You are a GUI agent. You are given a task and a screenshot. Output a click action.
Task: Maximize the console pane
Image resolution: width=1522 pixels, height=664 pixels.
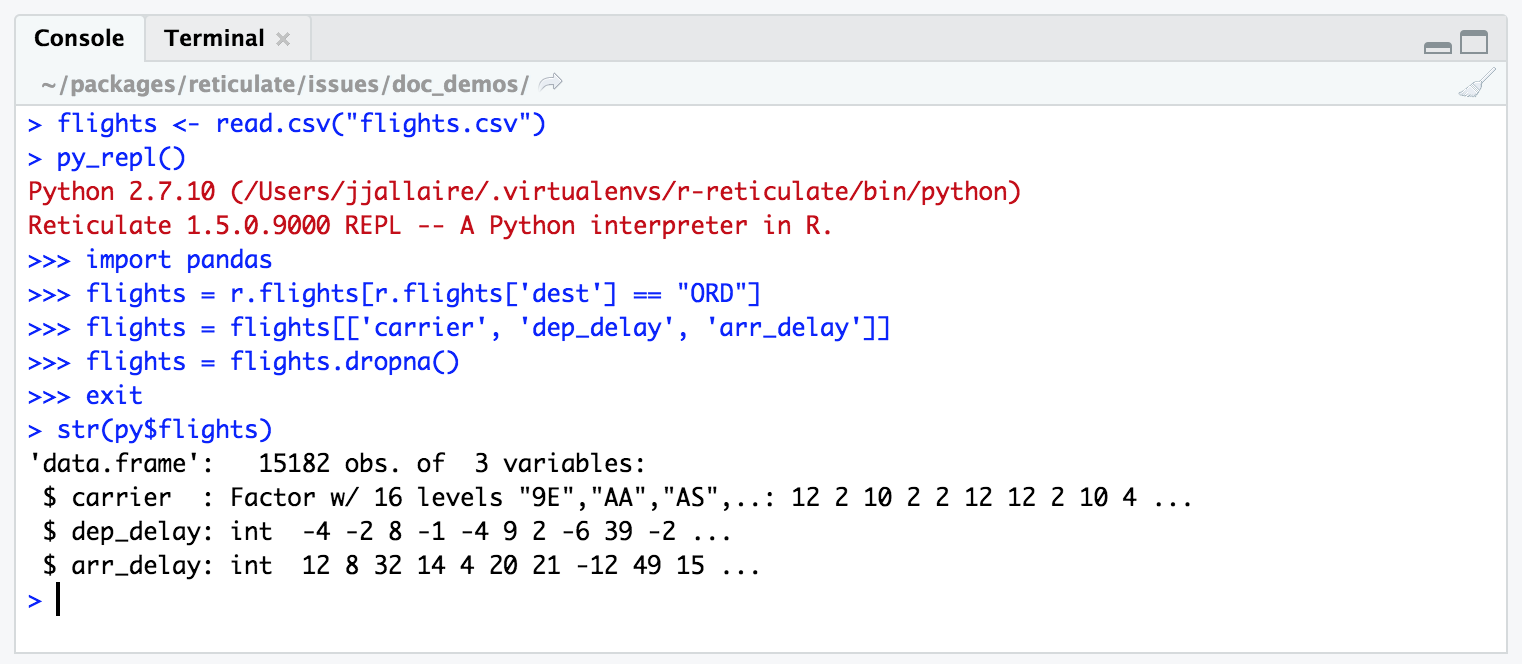pos(1474,43)
